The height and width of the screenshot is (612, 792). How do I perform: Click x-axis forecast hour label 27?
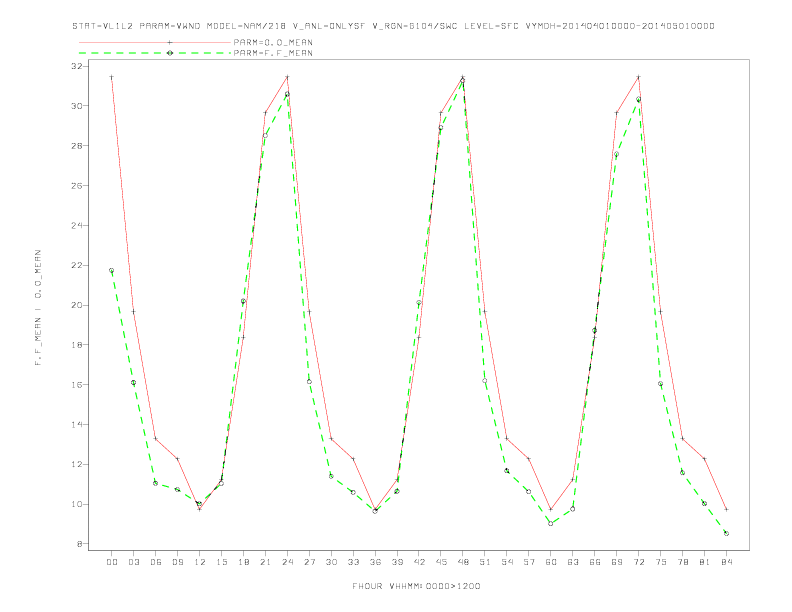click(309, 562)
